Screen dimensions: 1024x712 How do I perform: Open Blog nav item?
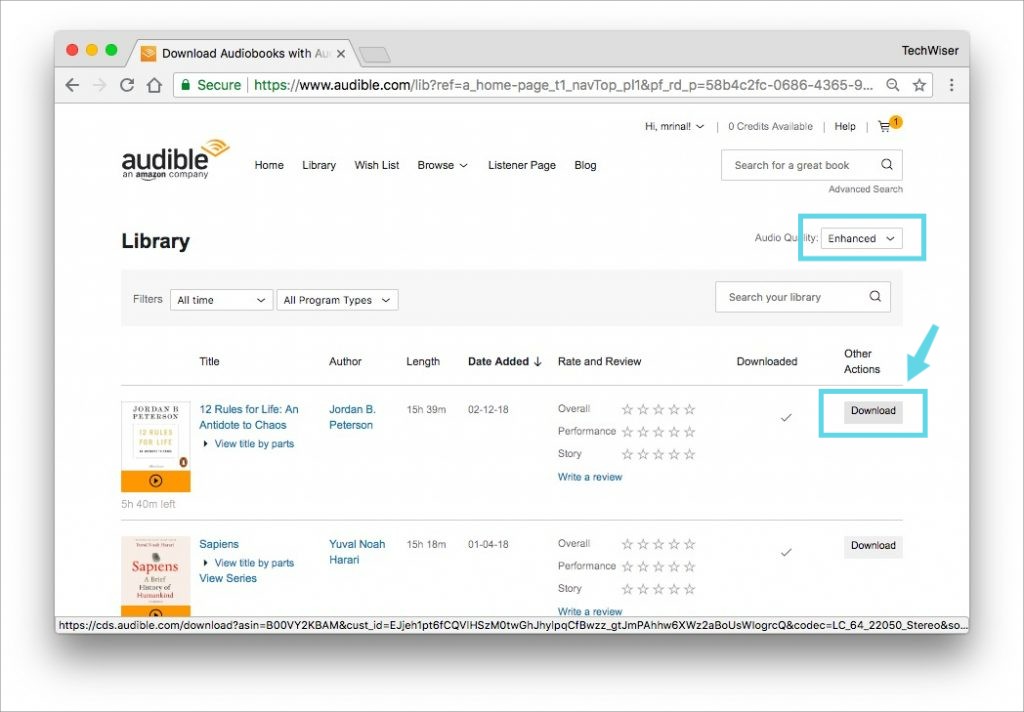pyautogui.click(x=585, y=165)
